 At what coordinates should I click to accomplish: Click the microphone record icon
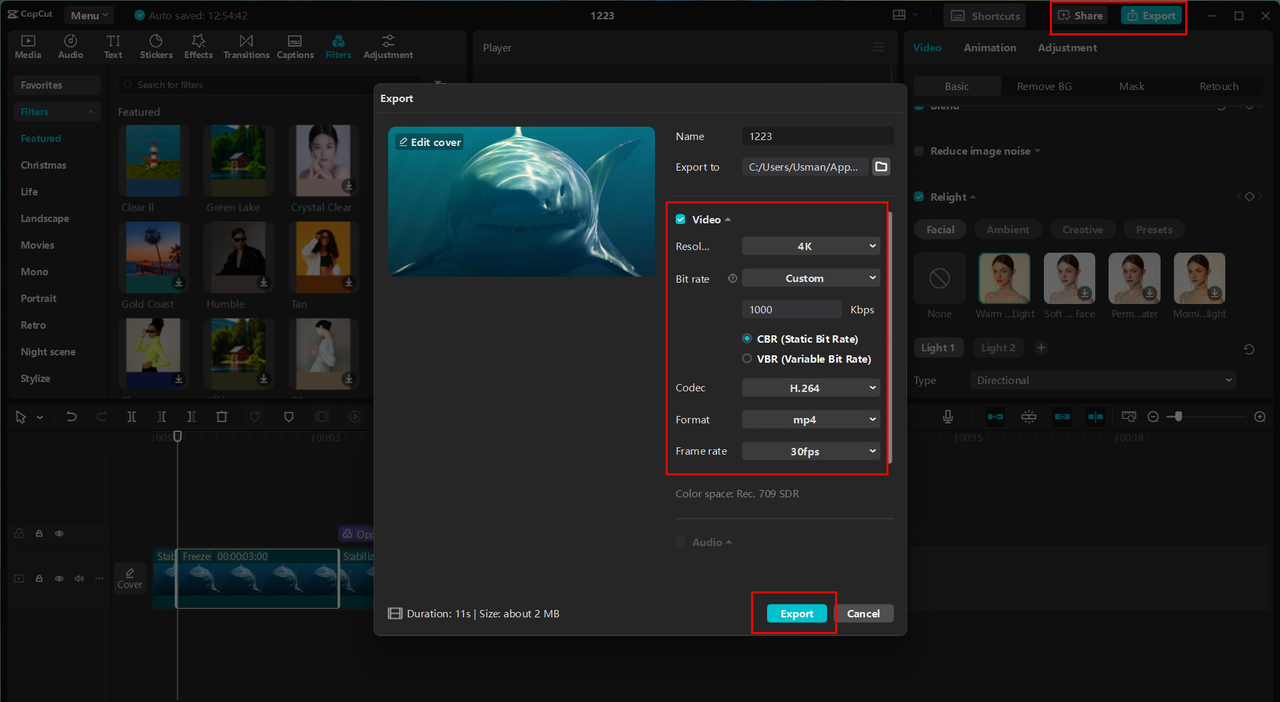click(x=948, y=417)
